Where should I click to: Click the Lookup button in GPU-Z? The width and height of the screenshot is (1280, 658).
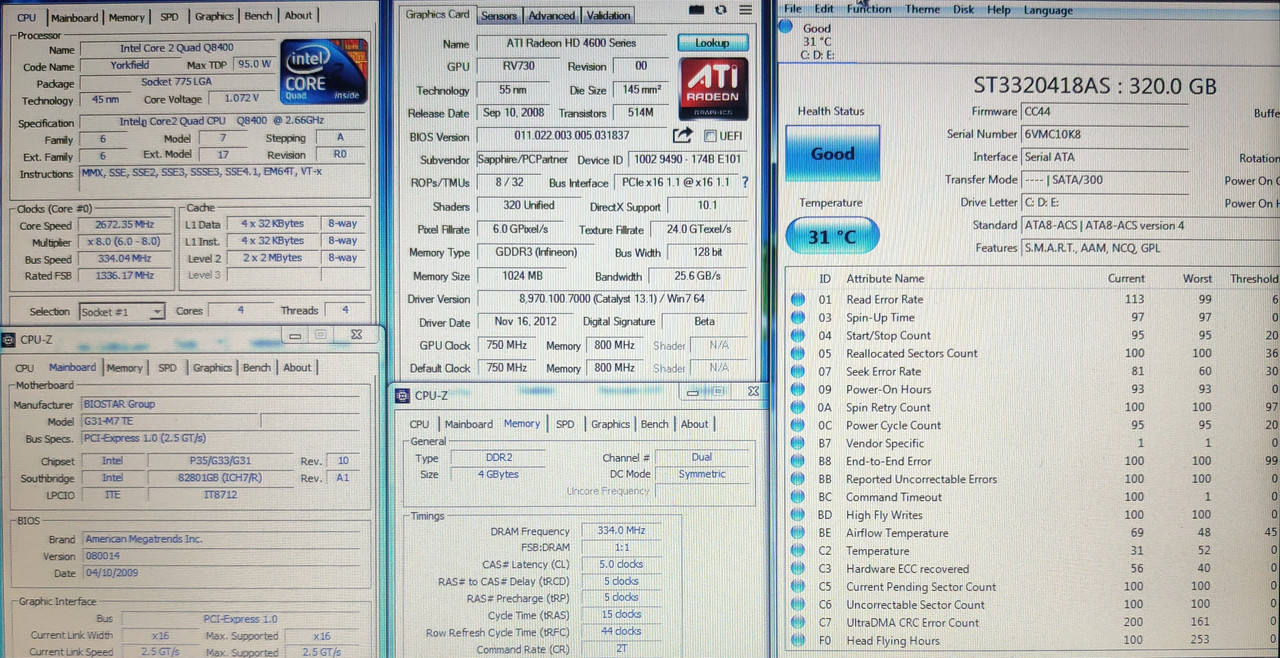[712, 43]
